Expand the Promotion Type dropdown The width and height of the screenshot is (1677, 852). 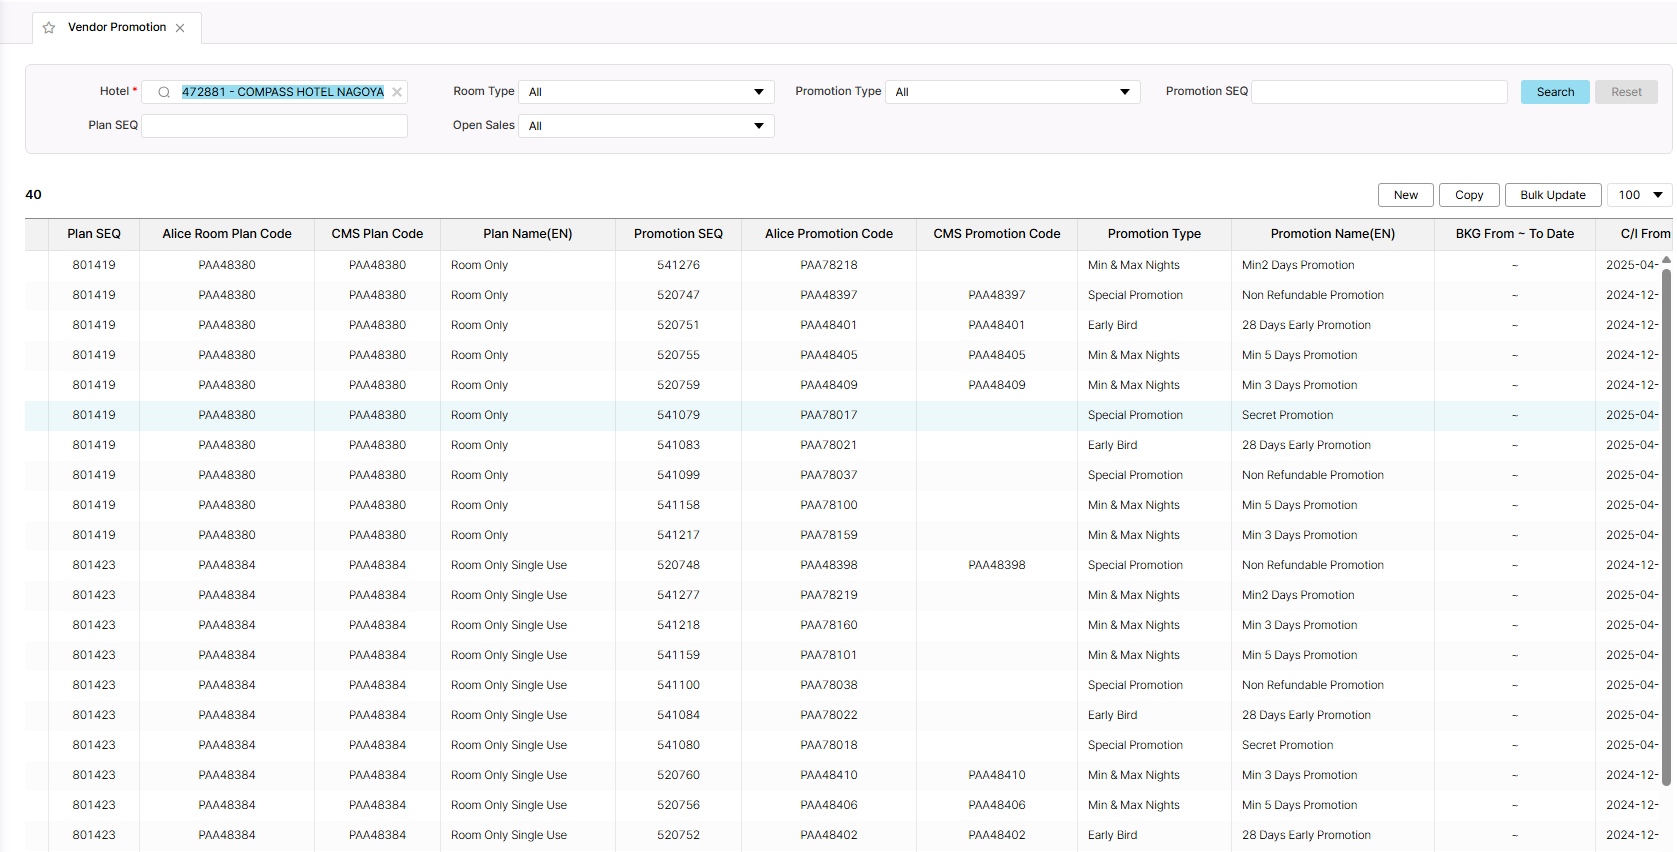(1012, 92)
